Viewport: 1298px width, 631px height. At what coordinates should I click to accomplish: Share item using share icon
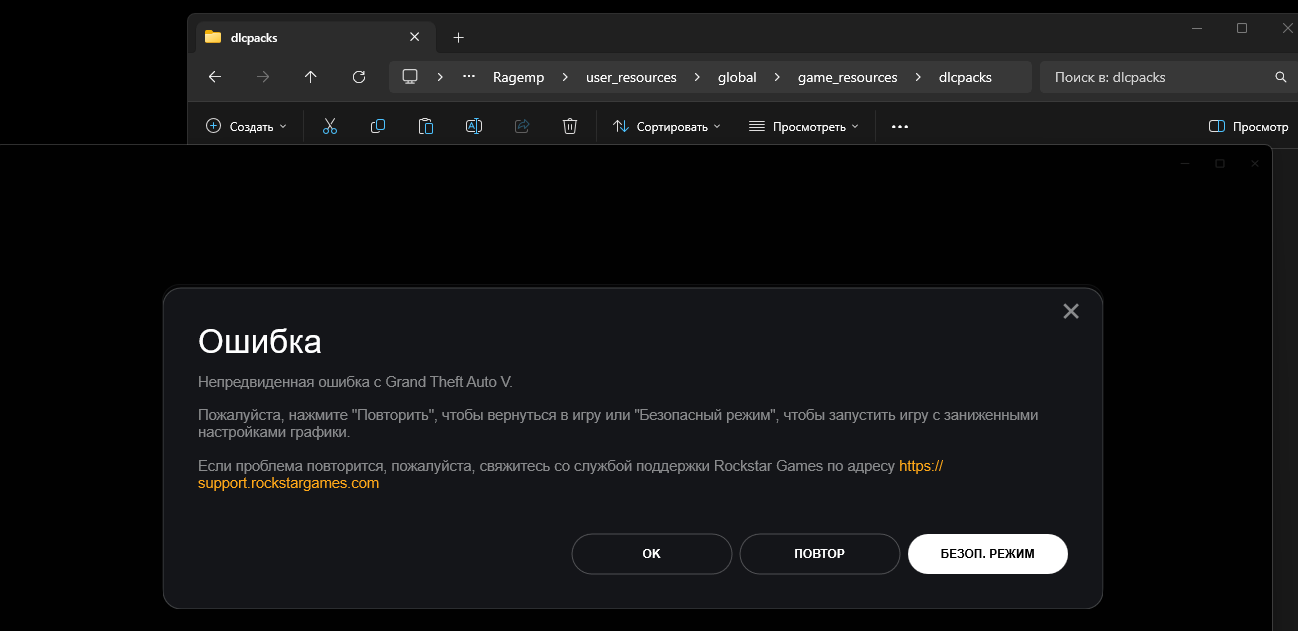[522, 126]
